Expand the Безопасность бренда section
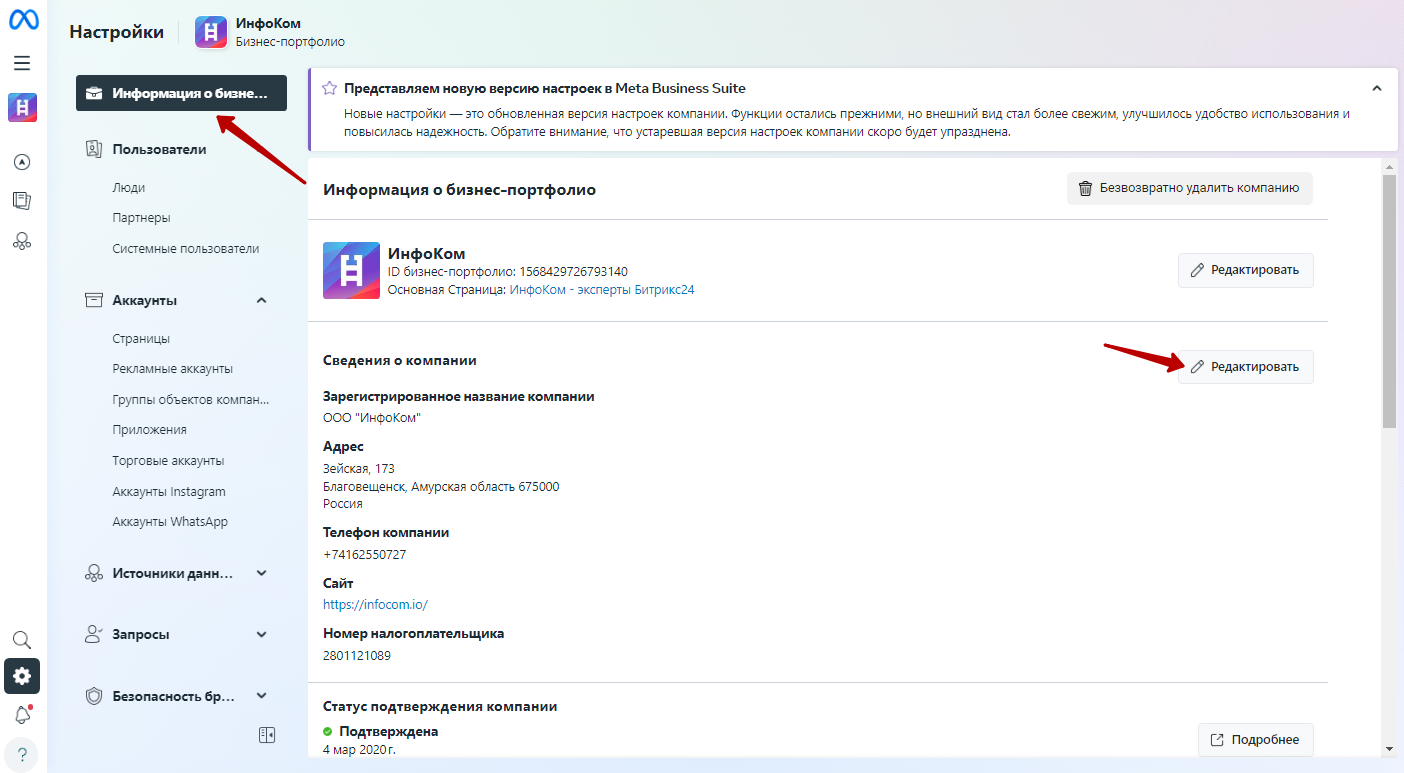Viewport: 1404px width, 773px height. point(262,696)
